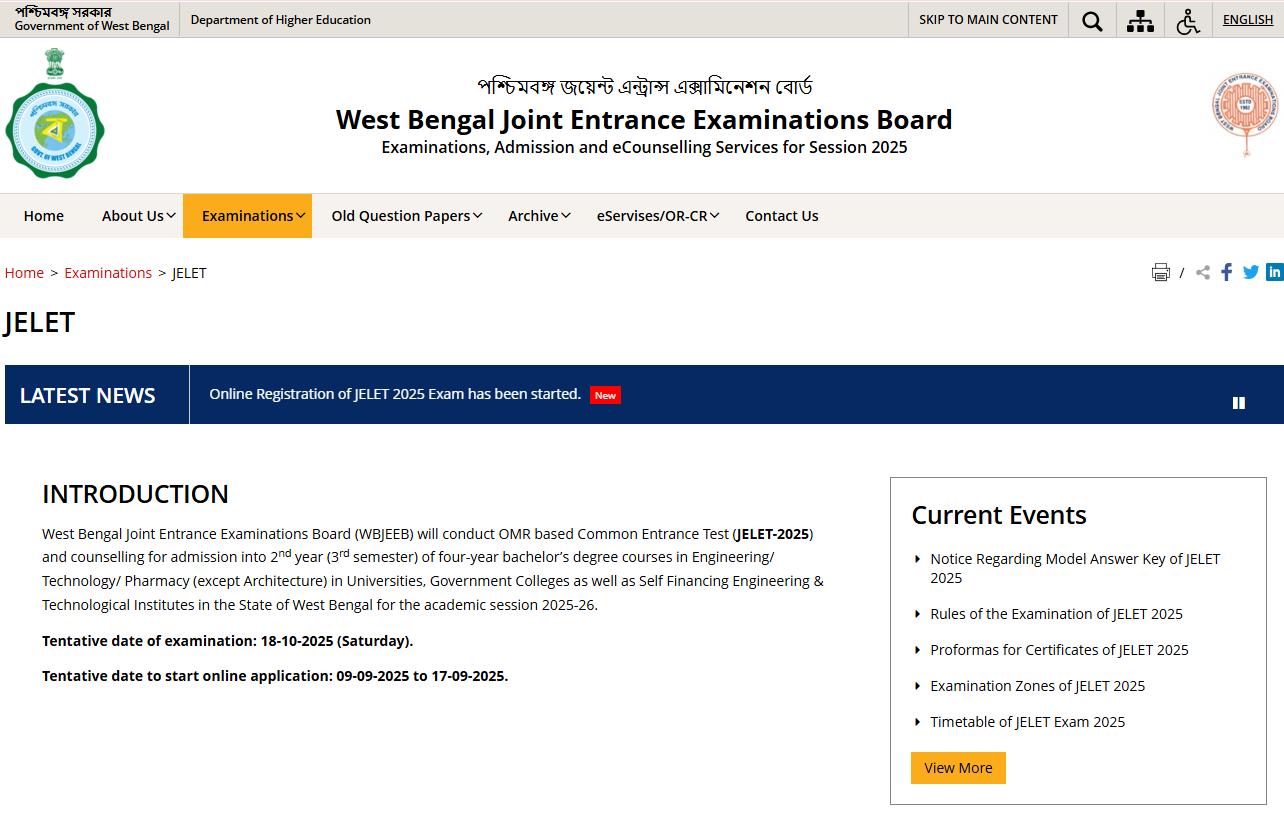This screenshot has width=1284, height=819.
Task: Pause the scrolling Latest News ticker
Action: (x=1239, y=402)
